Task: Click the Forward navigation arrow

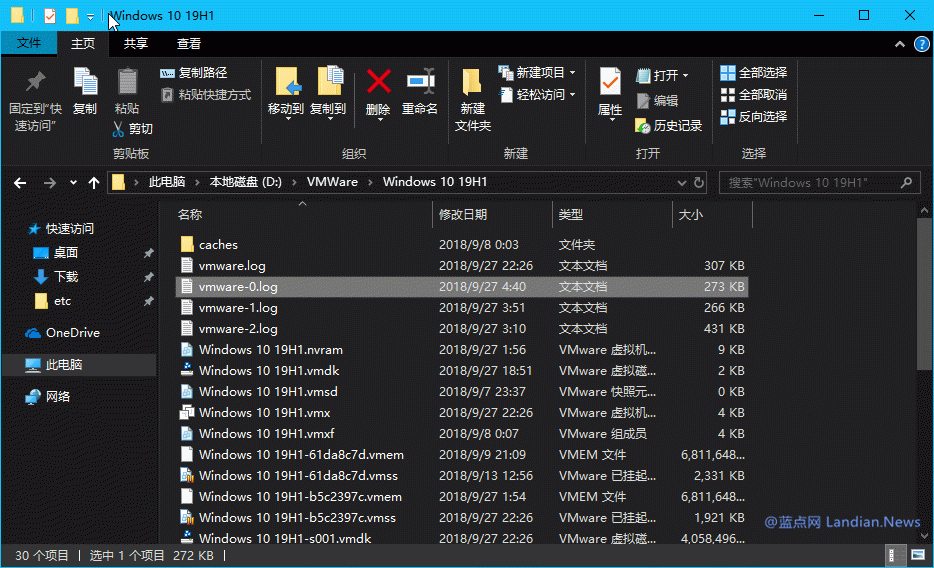Action: [x=49, y=183]
